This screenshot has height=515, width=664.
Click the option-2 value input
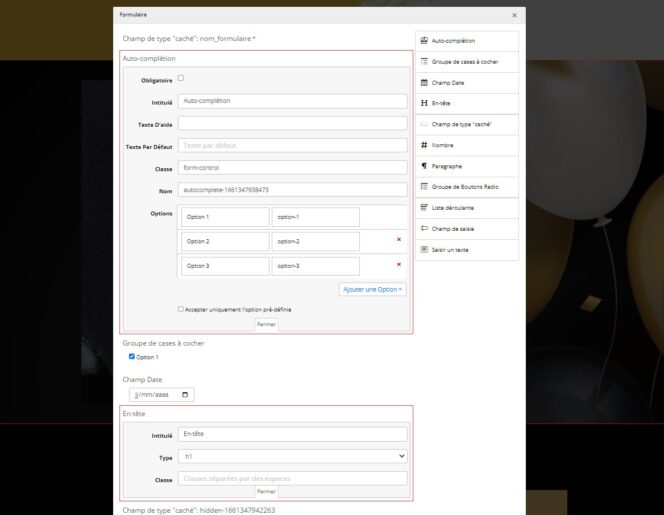click(x=315, y=241)
